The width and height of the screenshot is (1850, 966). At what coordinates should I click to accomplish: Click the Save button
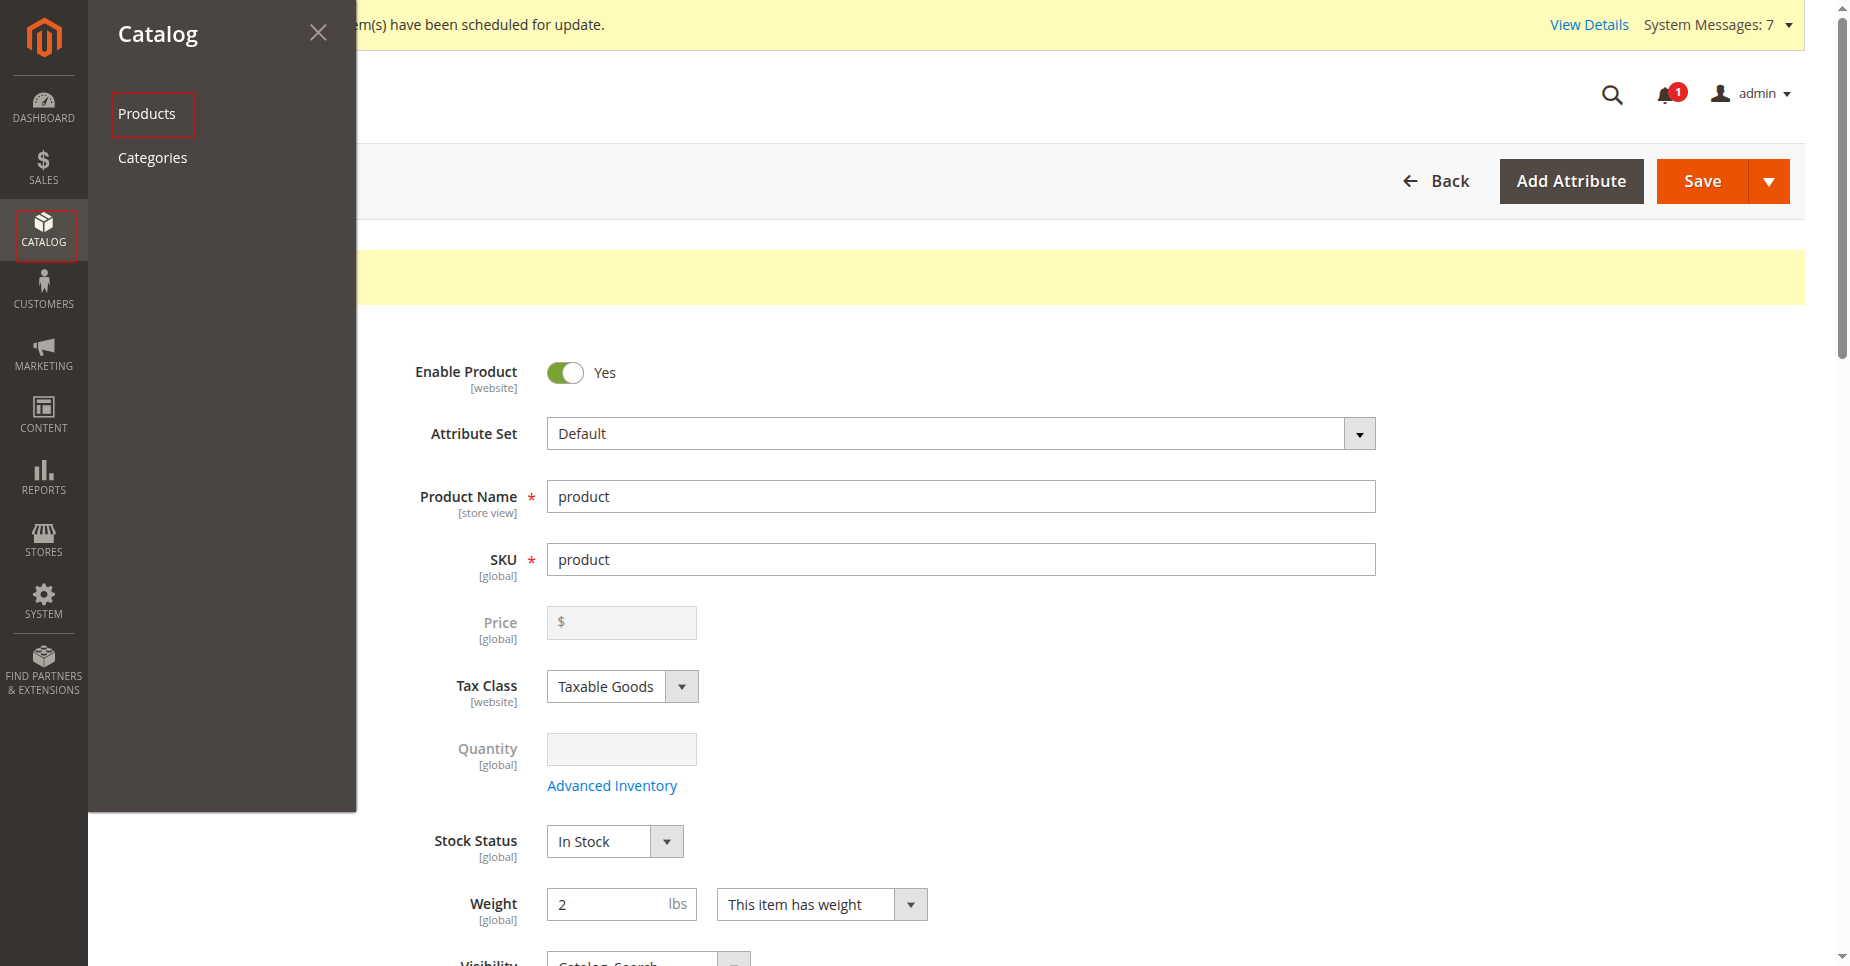click(x=1702, y=182)
